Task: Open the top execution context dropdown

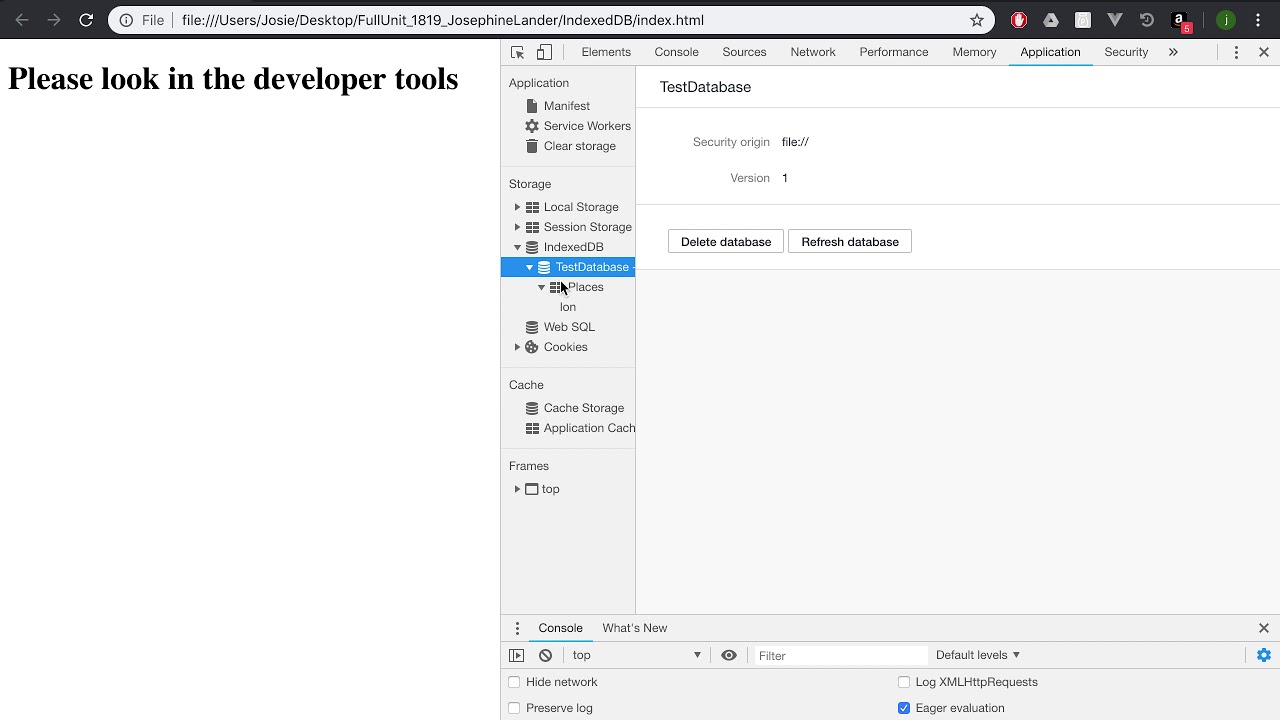Action: pos(636,655)
